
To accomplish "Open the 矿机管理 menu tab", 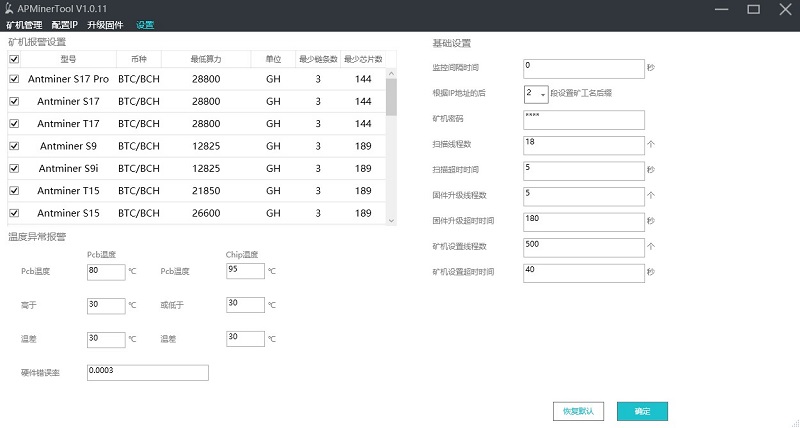I will [25, 24].
